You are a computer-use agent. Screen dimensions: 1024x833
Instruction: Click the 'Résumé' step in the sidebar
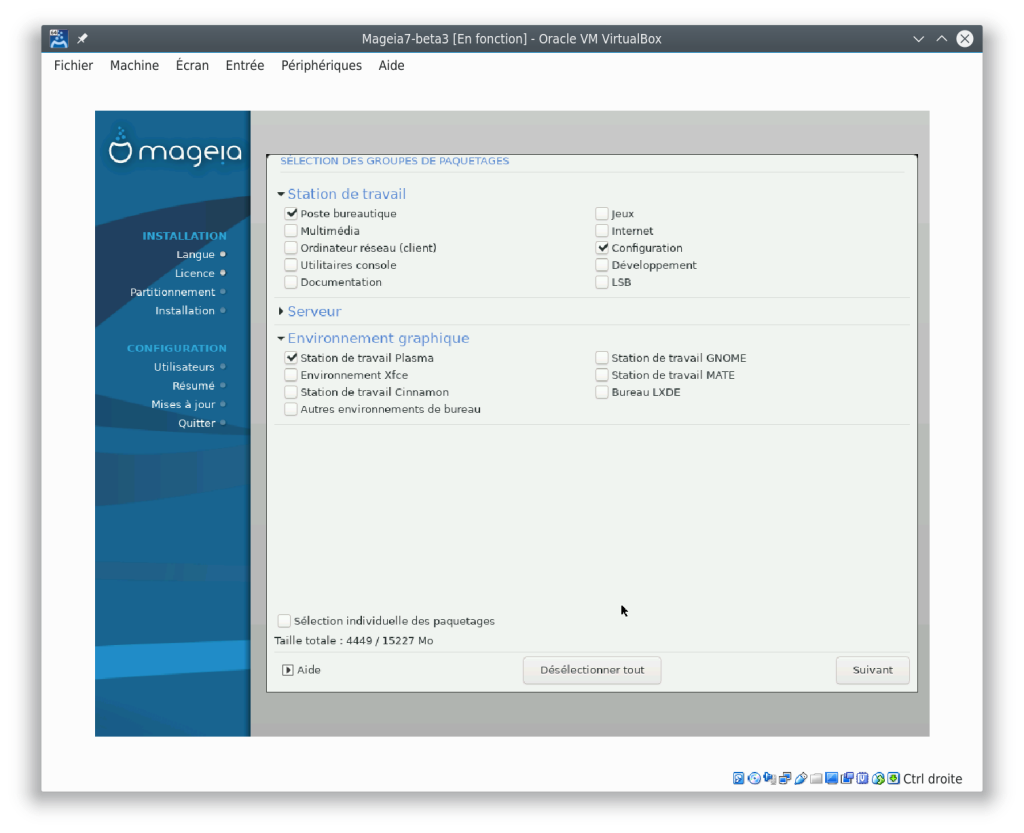(193, 386)
